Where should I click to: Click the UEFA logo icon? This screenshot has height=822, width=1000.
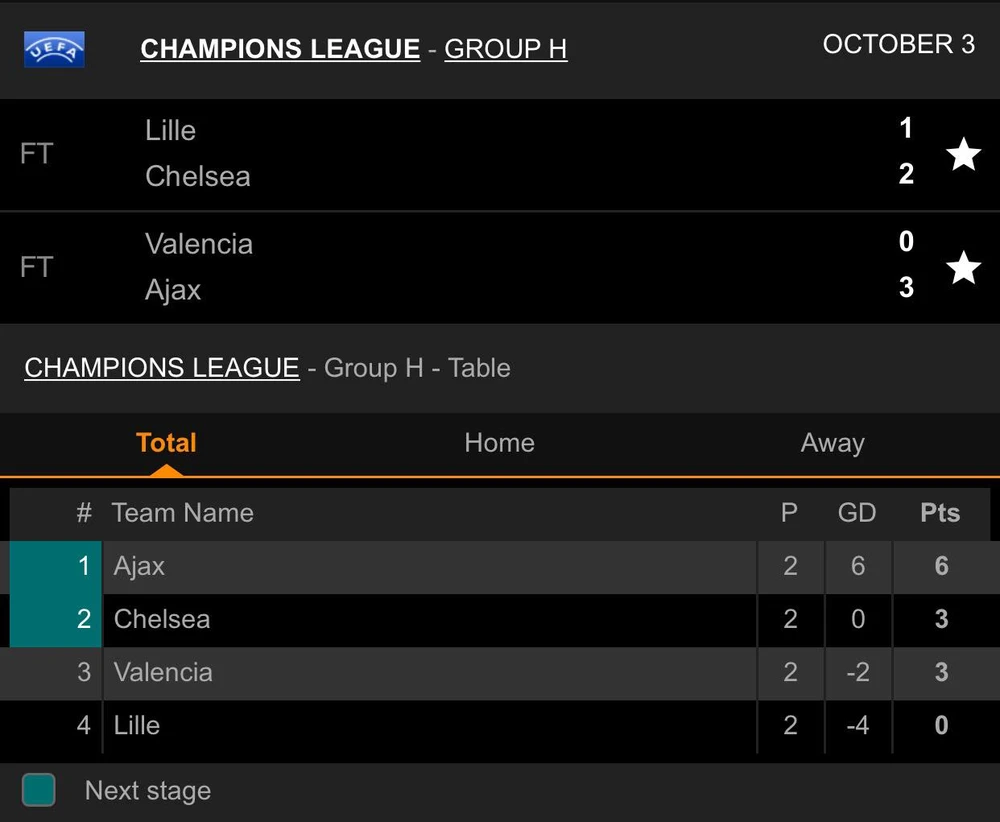[x=54, y=49]
